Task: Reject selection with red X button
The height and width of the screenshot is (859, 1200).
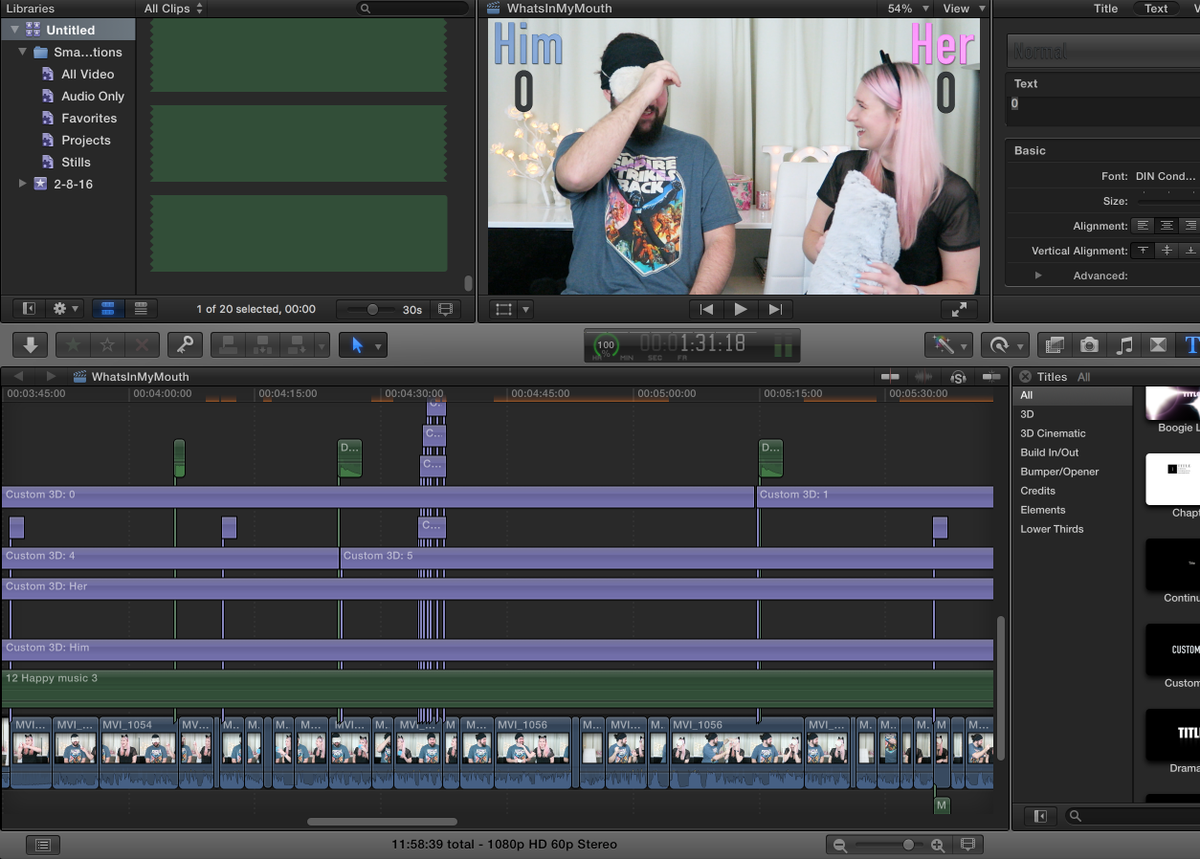Action: click(142, 345)
